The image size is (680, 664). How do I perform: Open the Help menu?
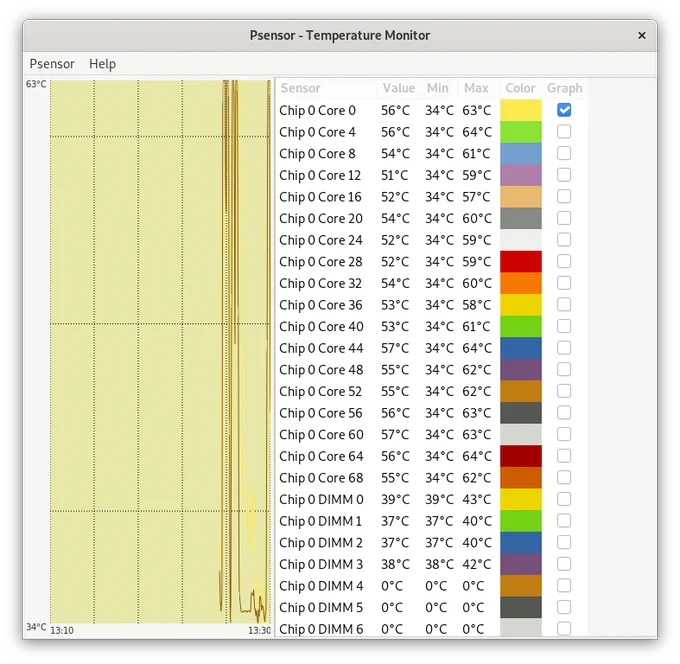tap(102, 64)
